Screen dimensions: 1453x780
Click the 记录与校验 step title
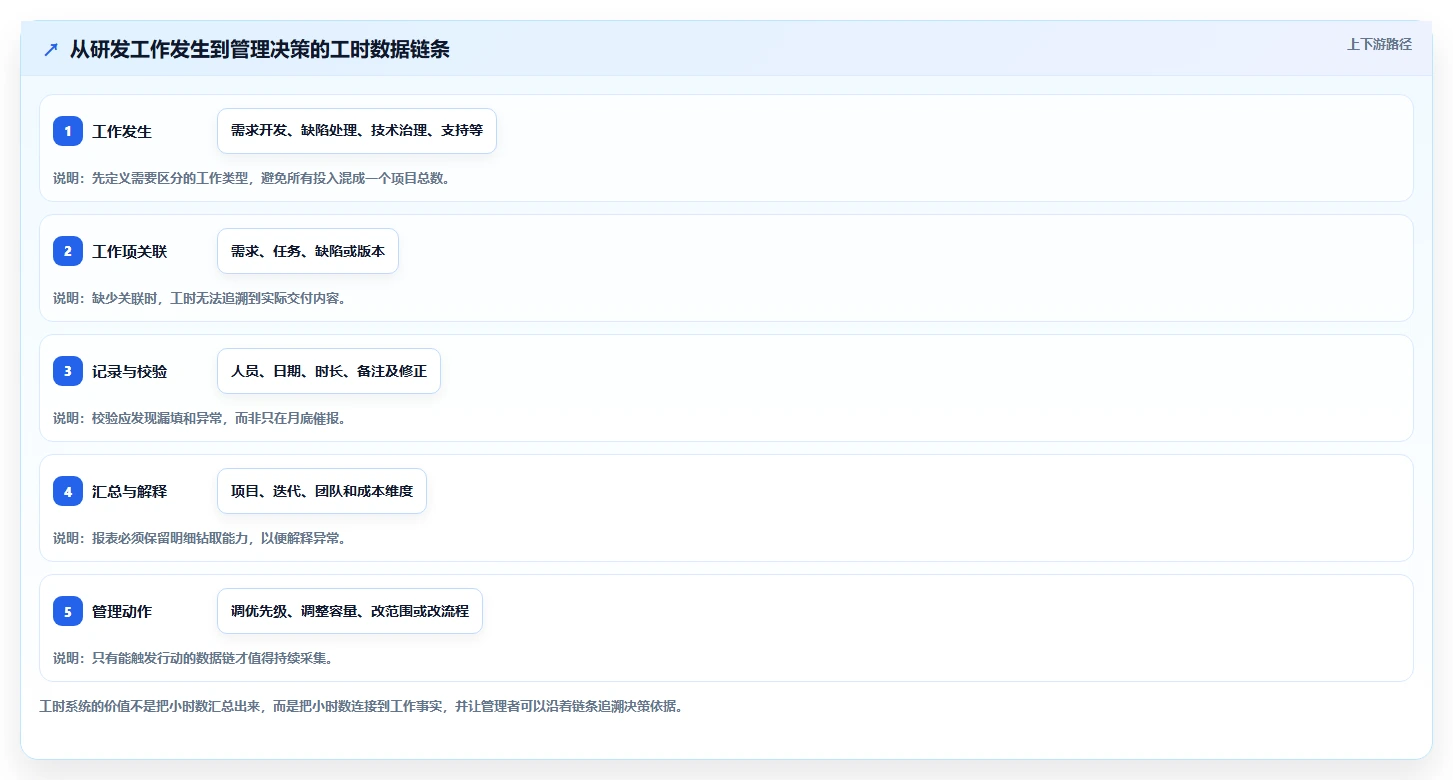130,371
